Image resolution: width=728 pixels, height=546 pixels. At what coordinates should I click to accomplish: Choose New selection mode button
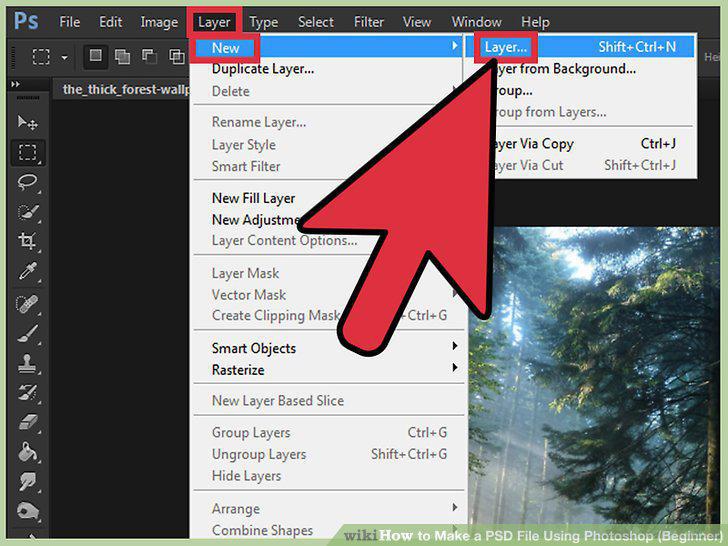click(96, 56)
